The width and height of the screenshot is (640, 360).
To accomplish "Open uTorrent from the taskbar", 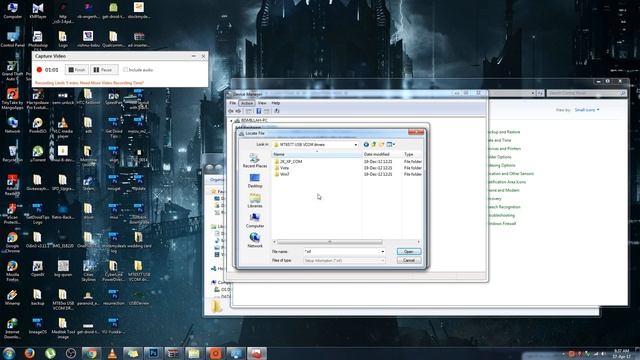I will coord(50,353).
